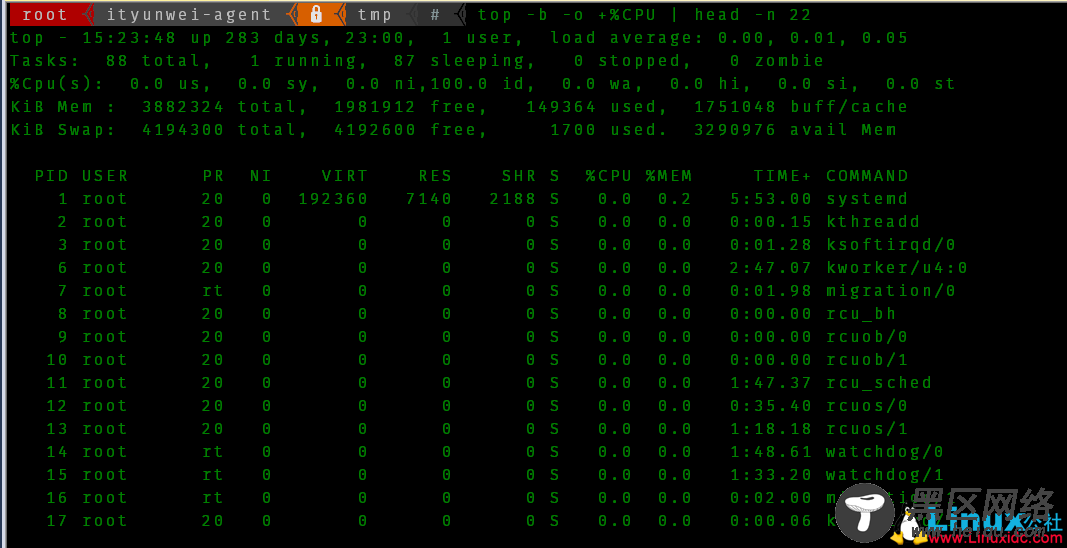Click the 'rcuos/0' process name

(867, 406)
